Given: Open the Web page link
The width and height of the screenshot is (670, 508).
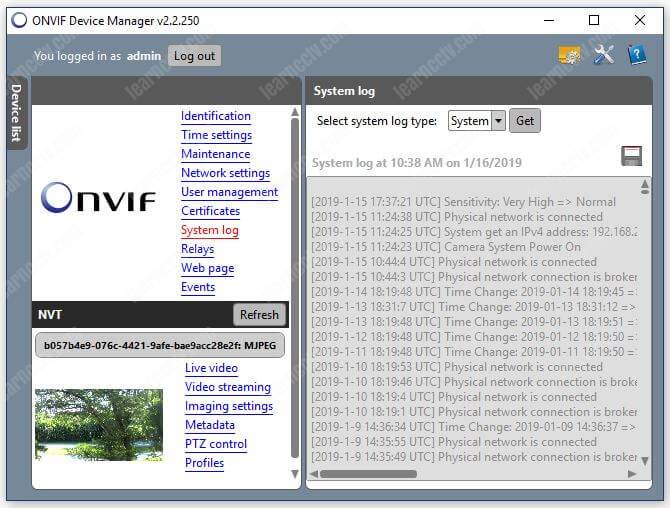Looking at the screenshot, I should coord(208,268).
